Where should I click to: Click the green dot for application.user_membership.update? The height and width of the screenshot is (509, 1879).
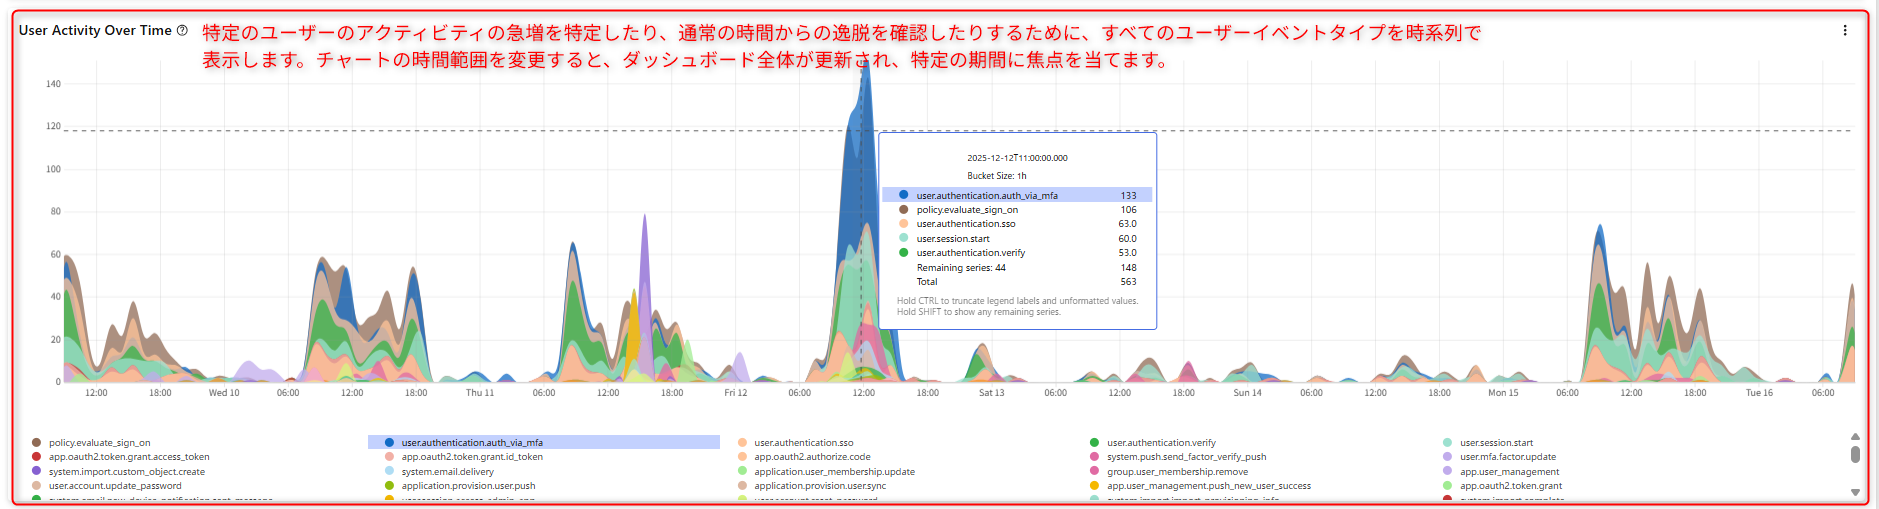coord(742,471)
